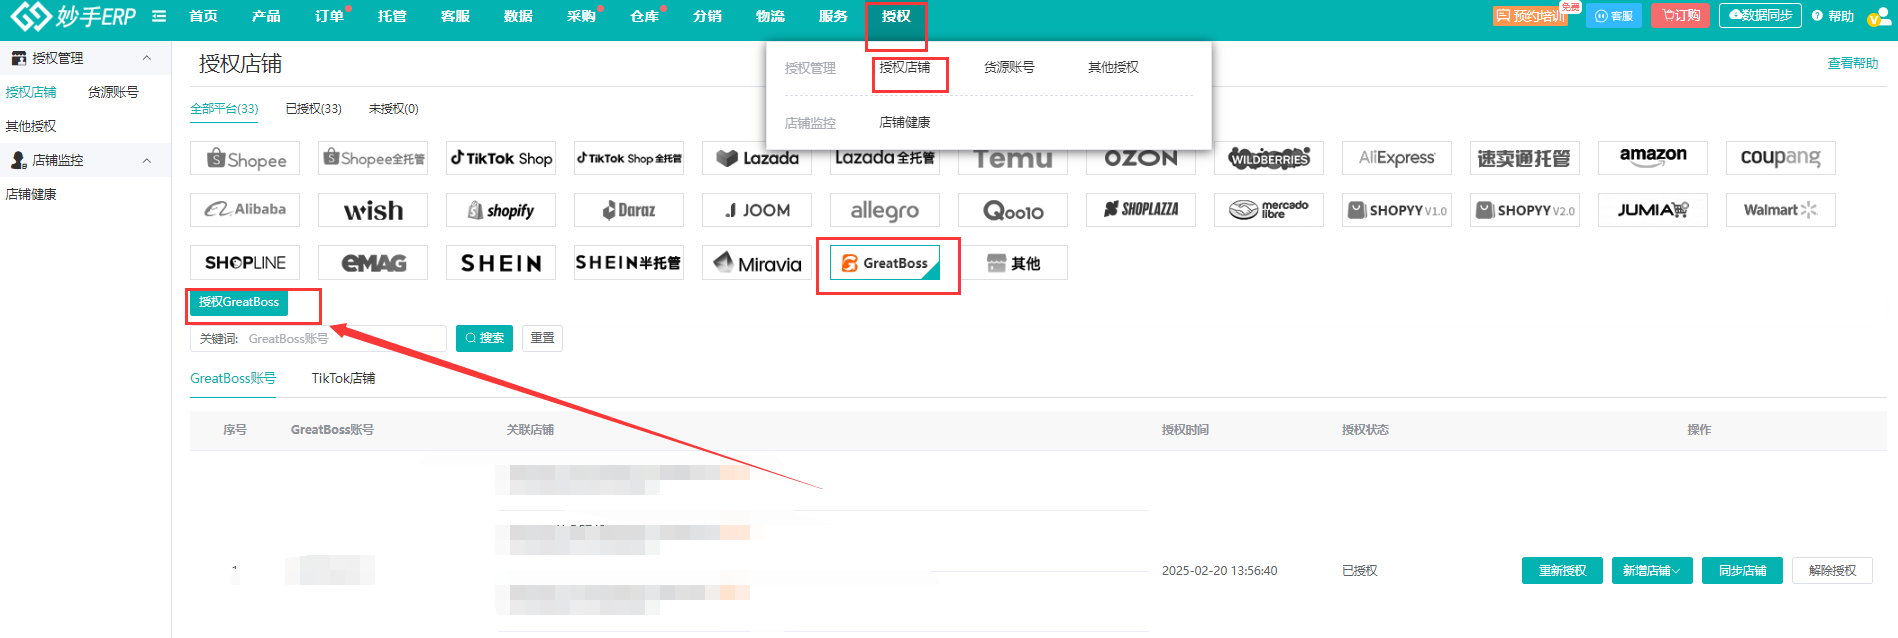Viewport: 1898px width, 638px height.
Task: Toggle the hamburger sidebar menu icon
Action: pyautogui.click(x=159, y=16)
